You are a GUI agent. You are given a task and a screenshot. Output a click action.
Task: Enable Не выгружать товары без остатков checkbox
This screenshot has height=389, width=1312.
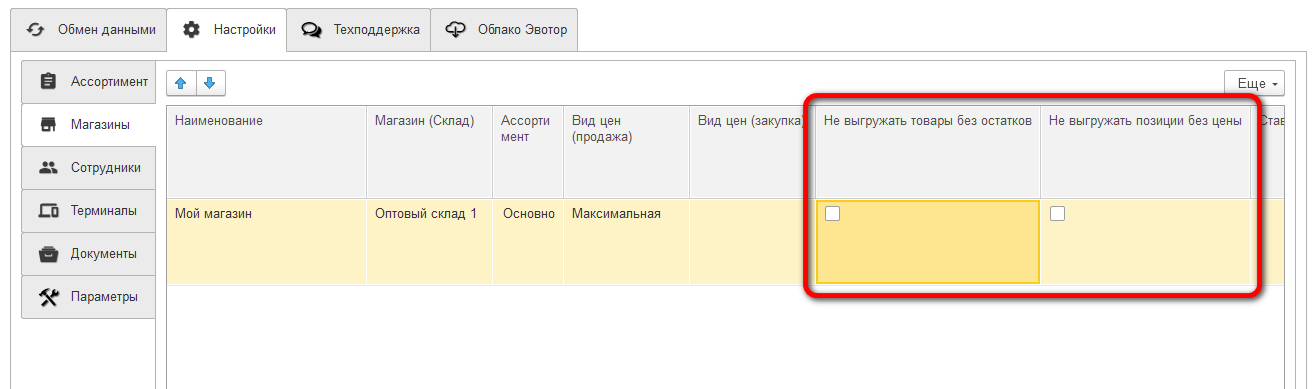click(x=832, y=213)
